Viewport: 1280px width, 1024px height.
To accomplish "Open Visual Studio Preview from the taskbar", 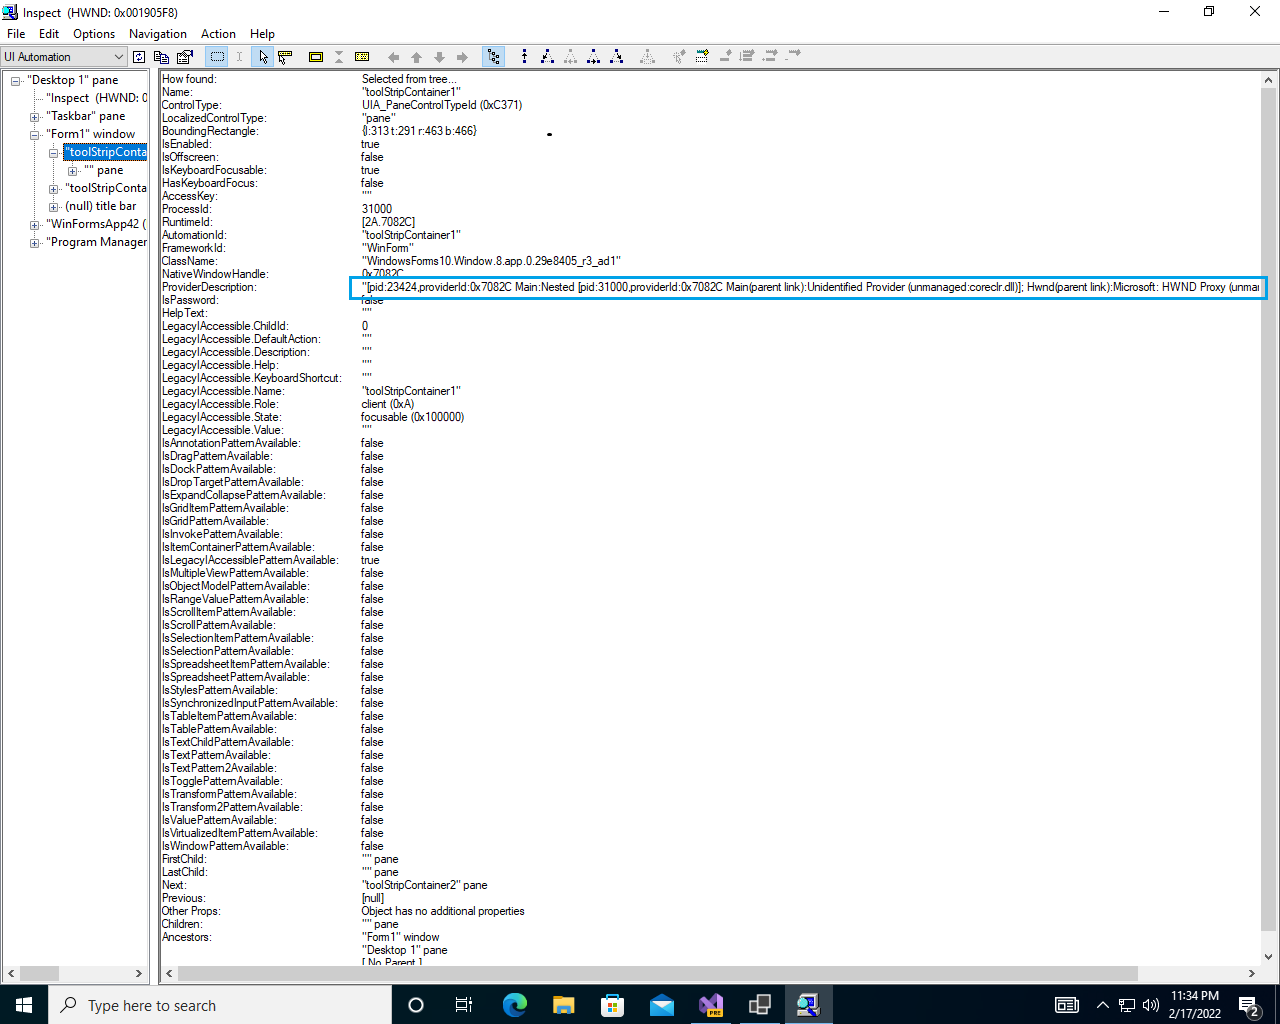I will click(711, 1005).
